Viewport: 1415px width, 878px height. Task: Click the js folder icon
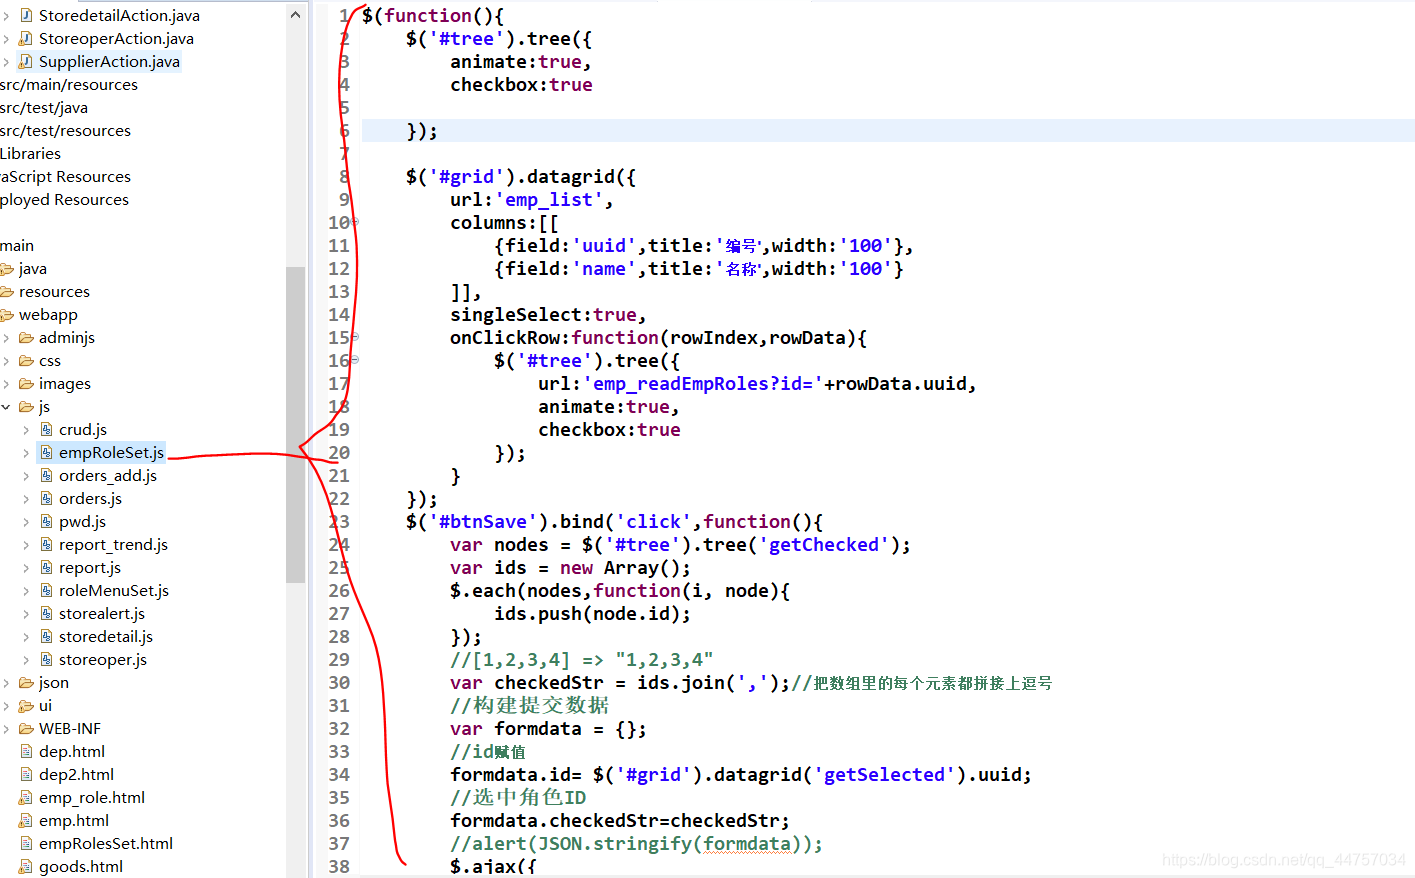tap(26, 406)
